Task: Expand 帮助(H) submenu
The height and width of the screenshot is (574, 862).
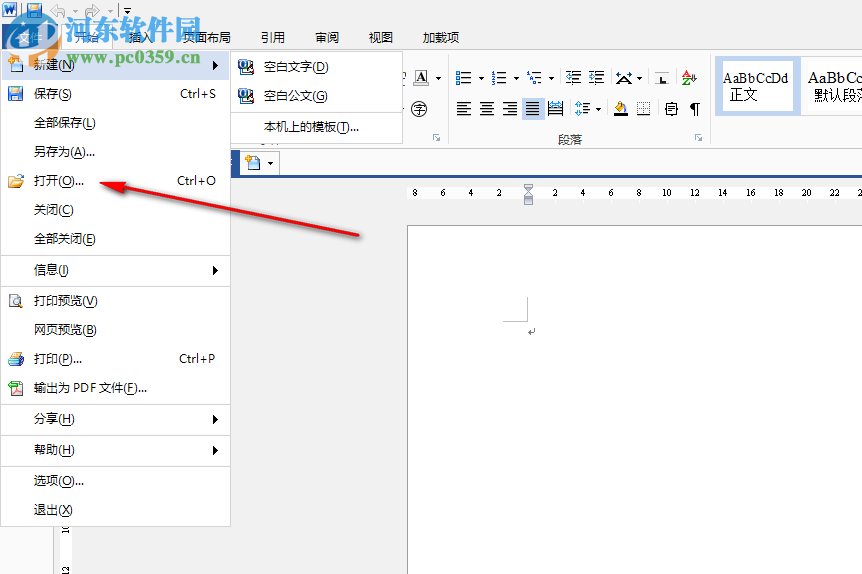Action: tap(115, 450)
